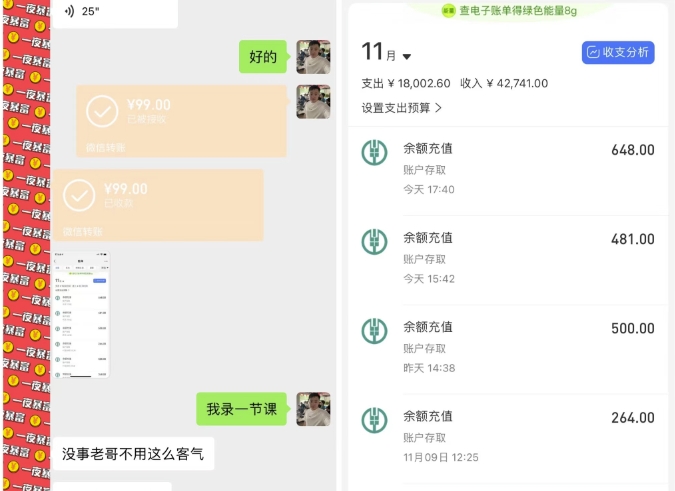
Task: Tap the 查电子账单得绿色能量8g banner
Action: pos(507,10)
